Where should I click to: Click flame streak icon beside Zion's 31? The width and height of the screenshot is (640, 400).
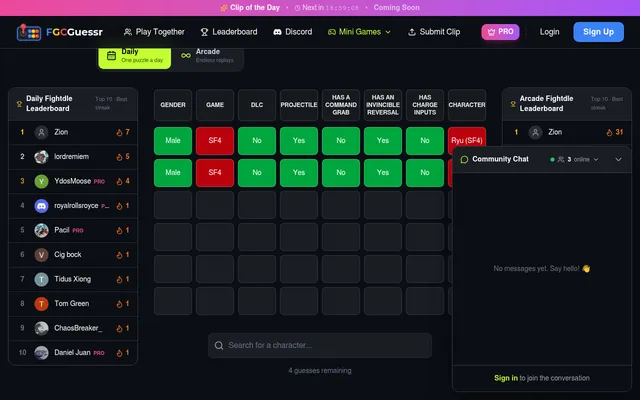pyautogui.click(x=609, y=132)
